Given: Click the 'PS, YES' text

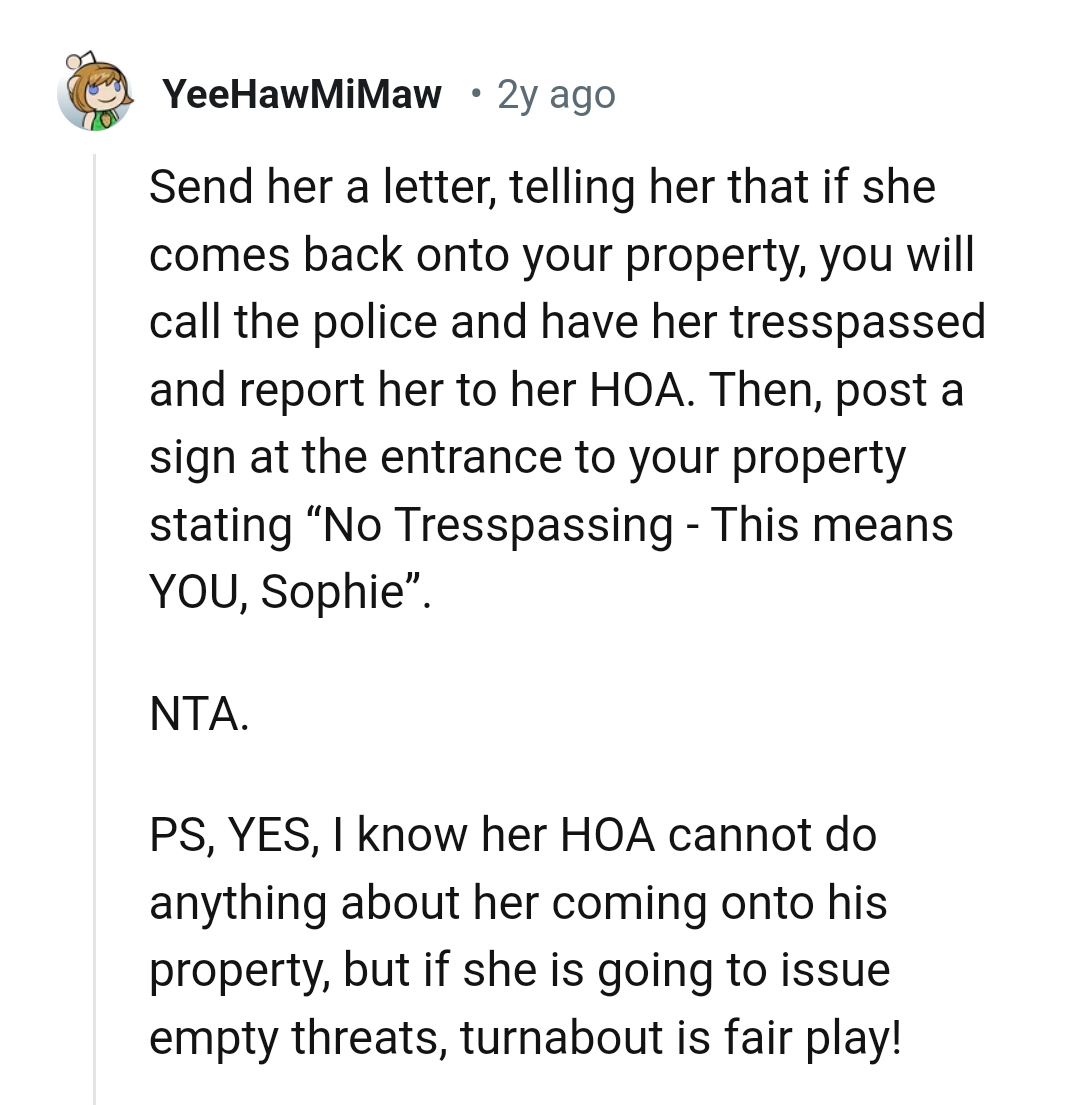Looking at the screenshot, I should pyautogui.click(x=234, y=836).
